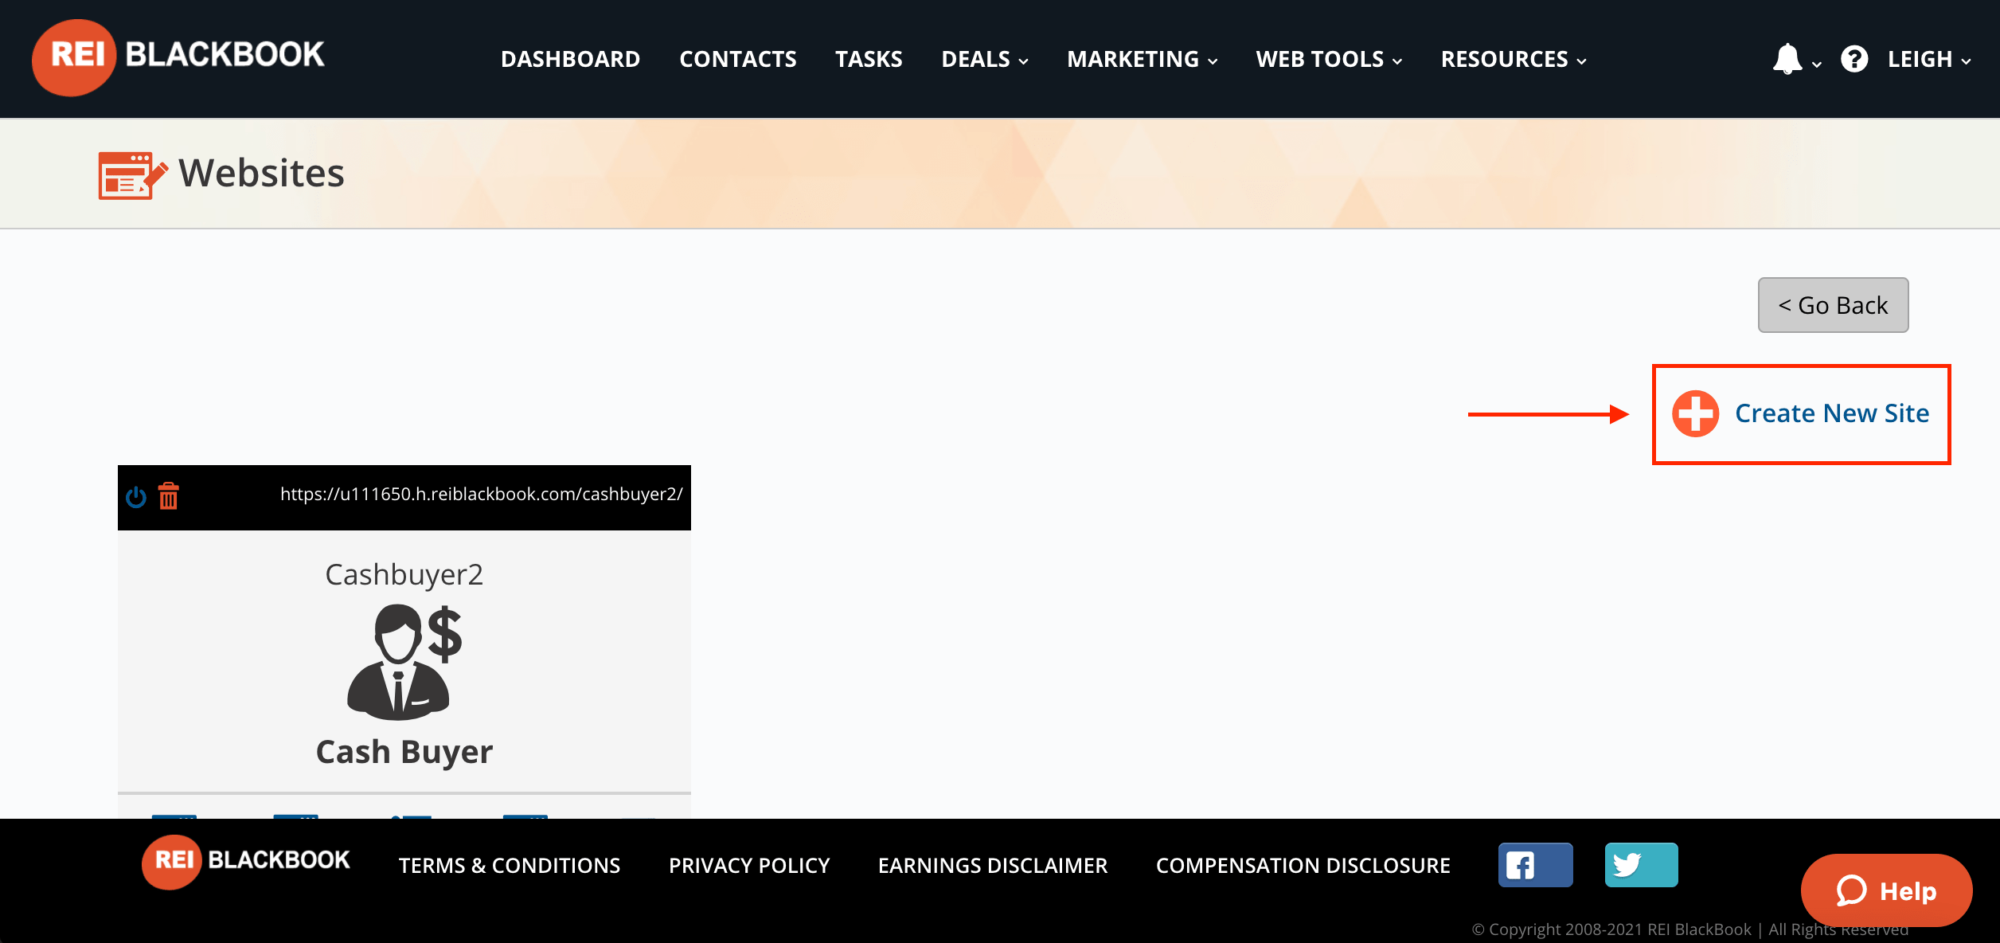
Task: Click the orange plus Create icon
Action: 1696,413
